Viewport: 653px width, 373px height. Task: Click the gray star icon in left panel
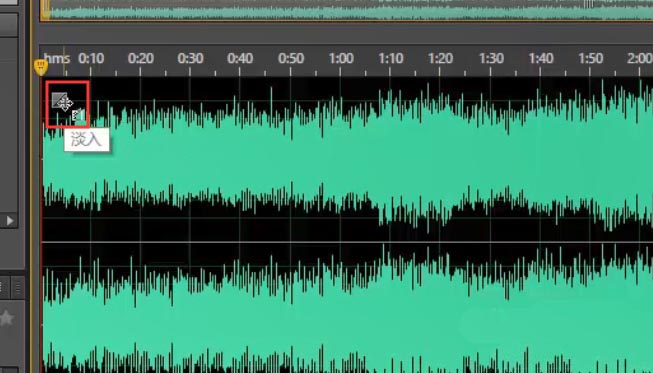click(x=7, y=318)
